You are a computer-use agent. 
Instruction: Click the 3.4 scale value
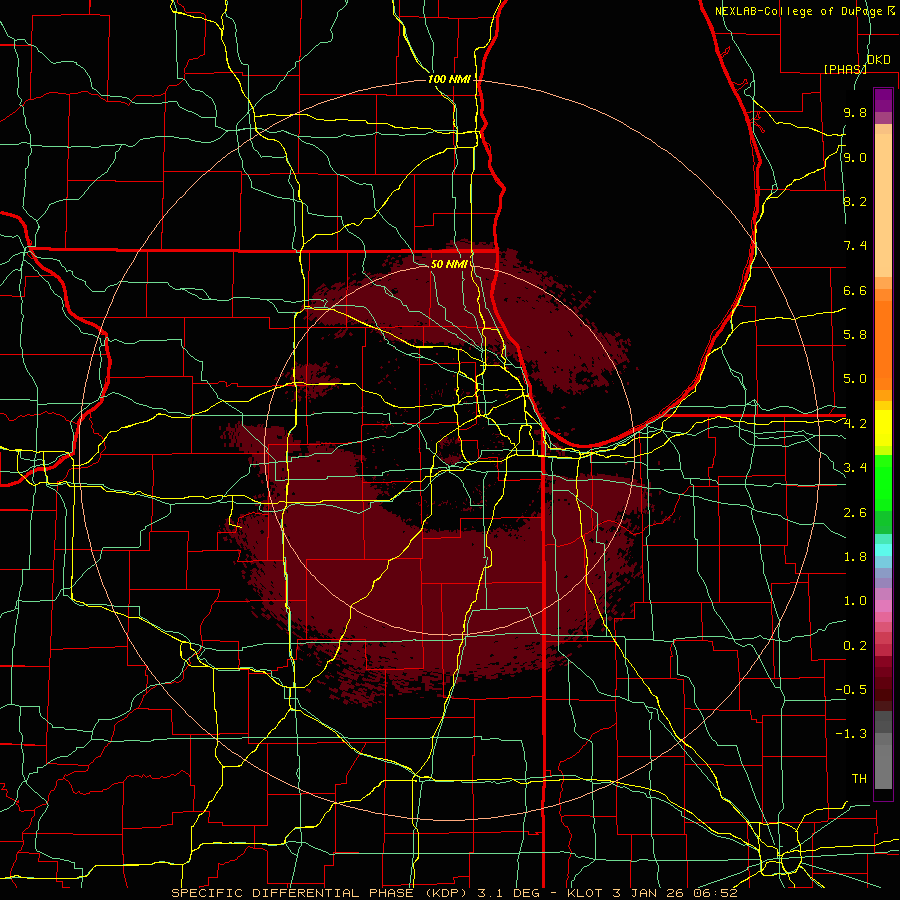(855, 468)
